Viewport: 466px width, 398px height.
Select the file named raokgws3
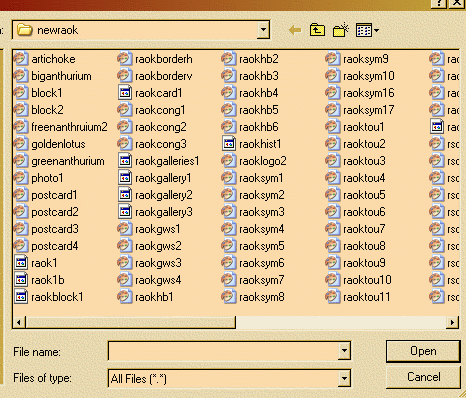point(158,263)
